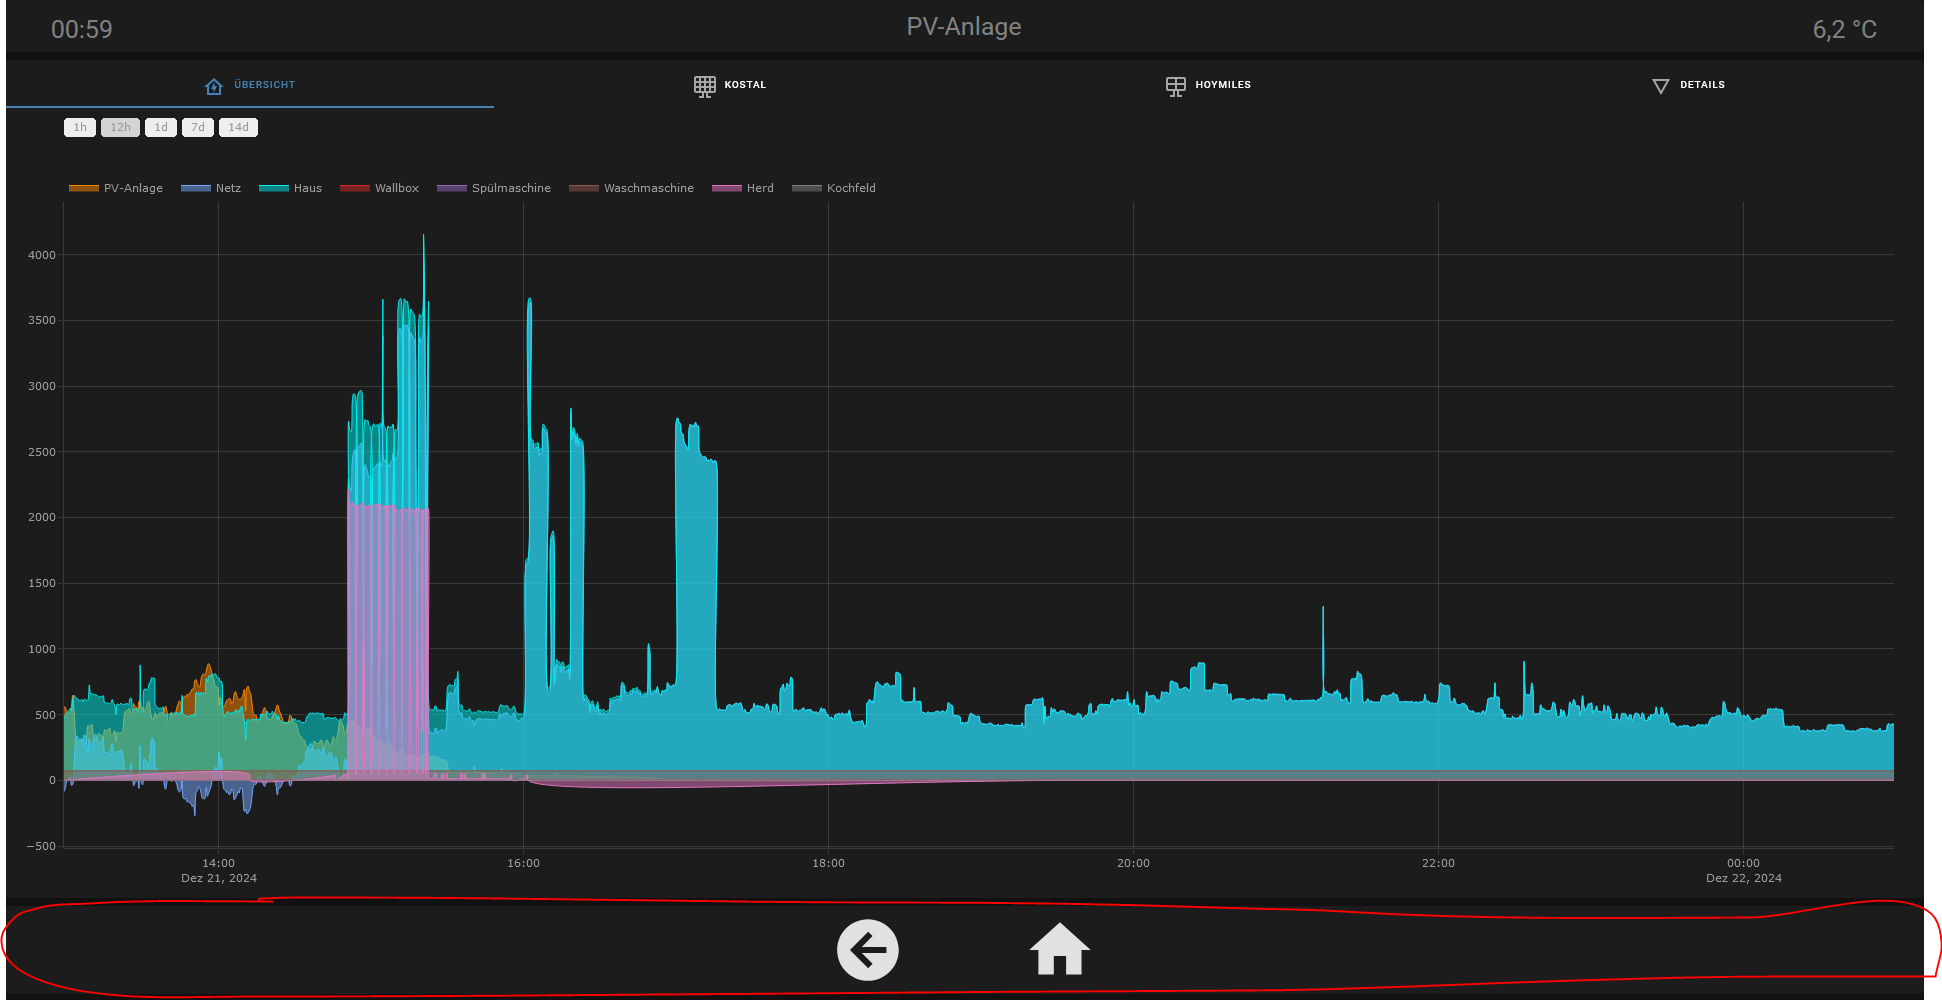Screen dimensions: 1942x1000
Task: Select the 1h time range button
Action: click(80, 127)
